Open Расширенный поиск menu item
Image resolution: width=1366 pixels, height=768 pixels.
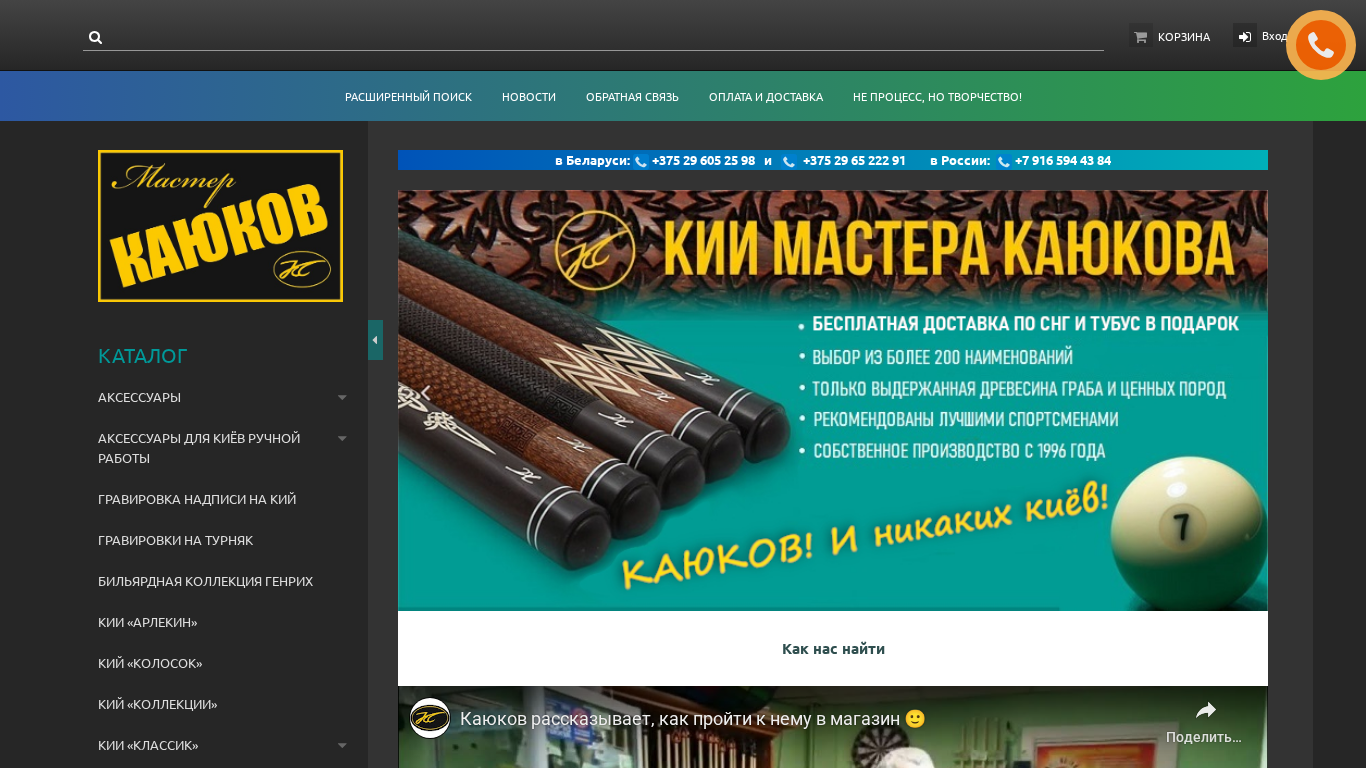pos(408,97)
